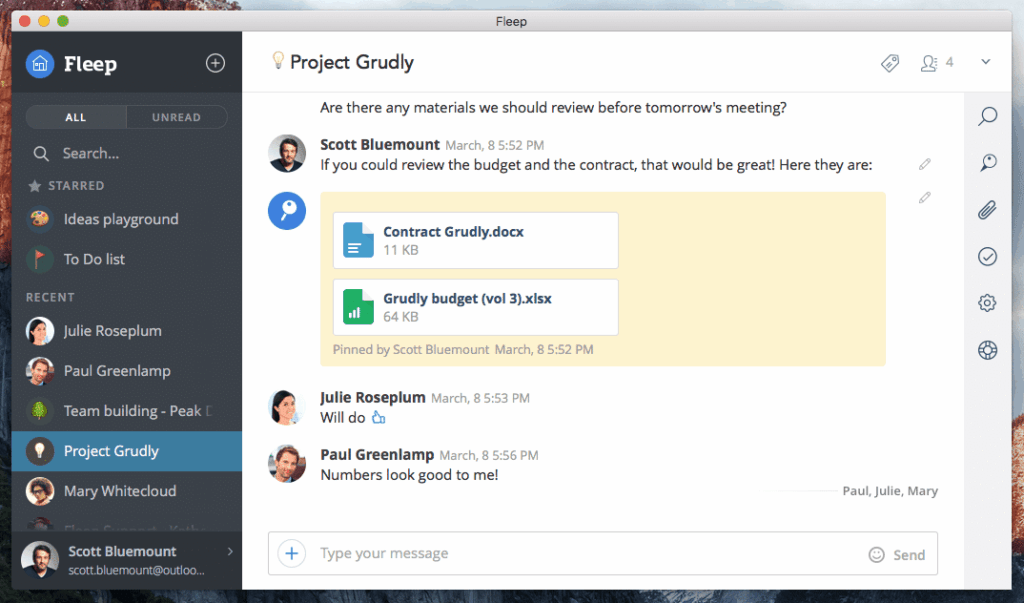
Task: Expand Scott Bluemount account chevron
Action: coord(230,551)
